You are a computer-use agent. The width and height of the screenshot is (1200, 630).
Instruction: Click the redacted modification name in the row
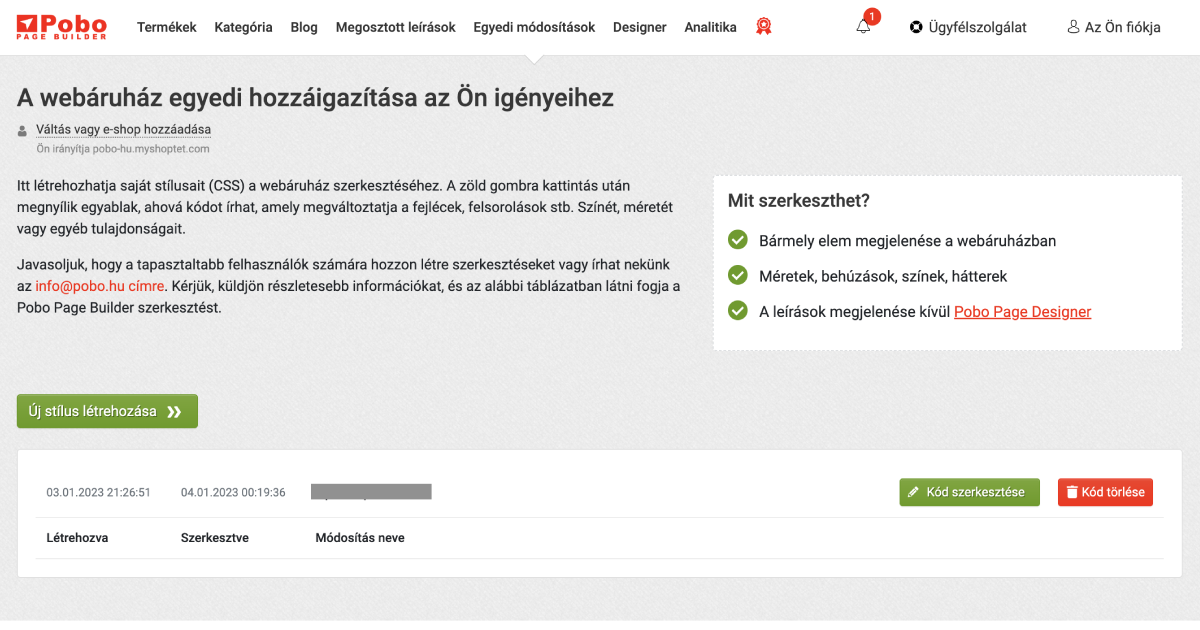coord(371,491)
